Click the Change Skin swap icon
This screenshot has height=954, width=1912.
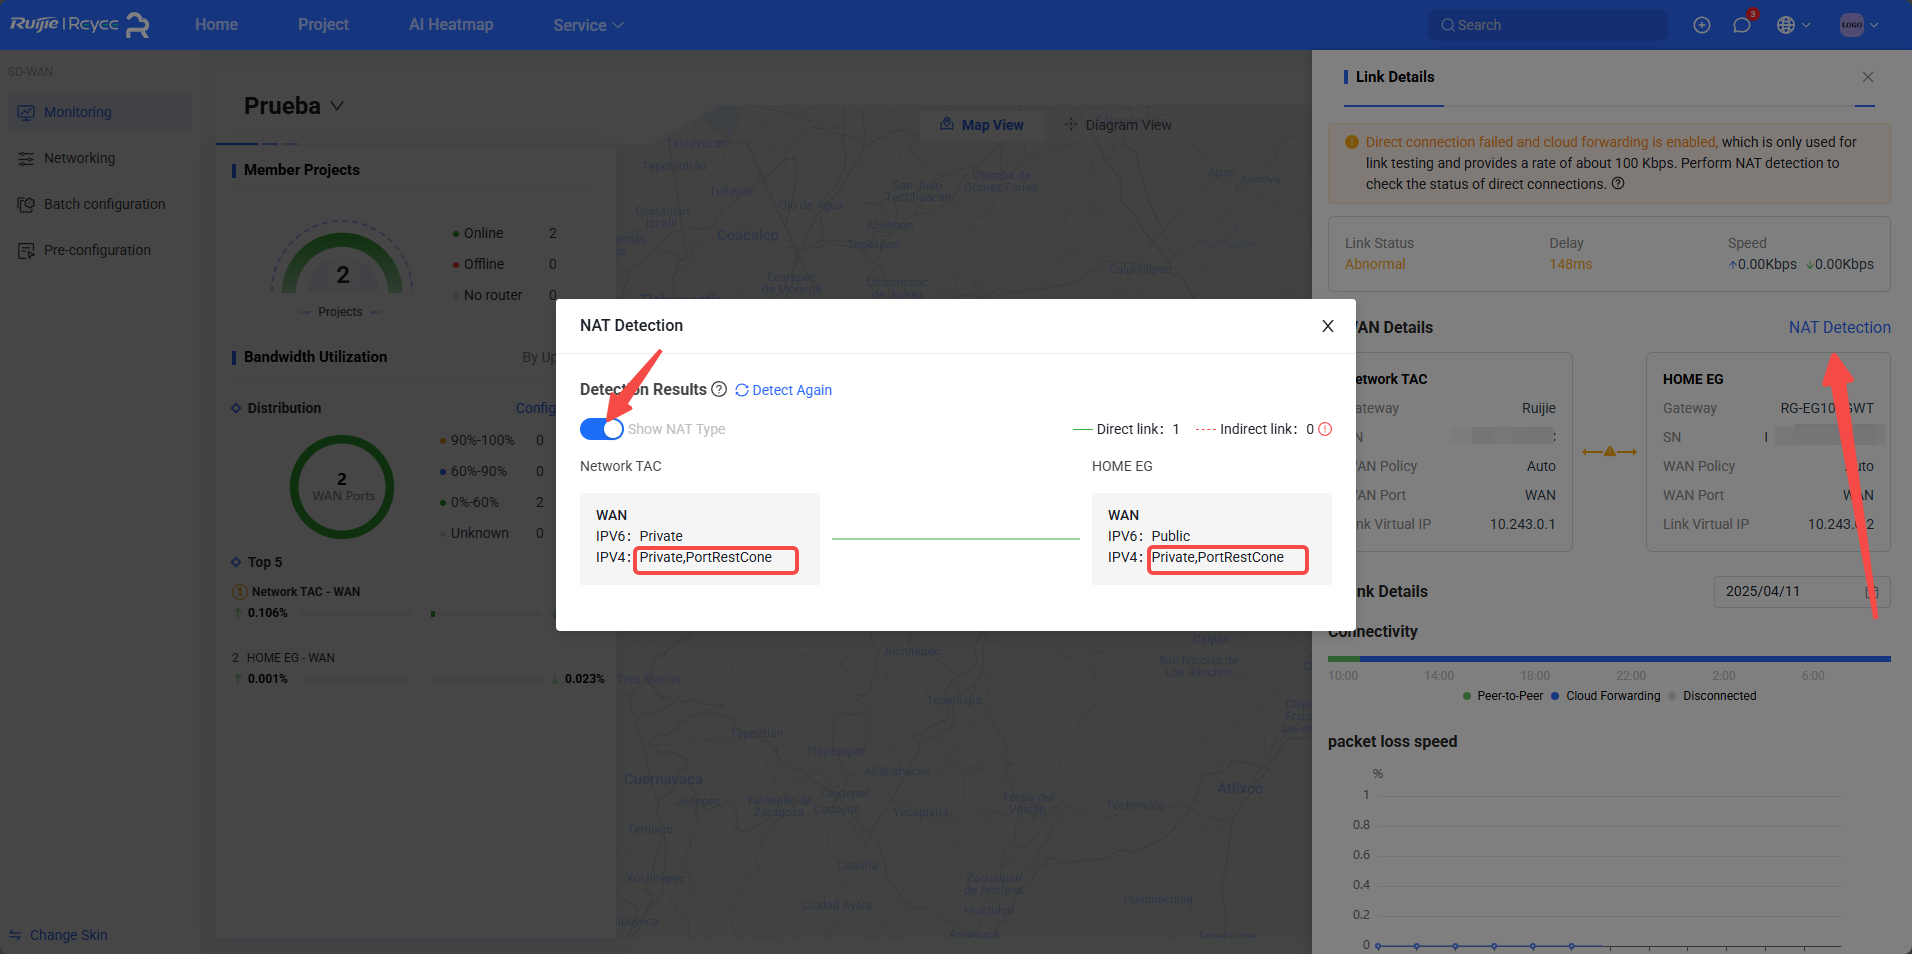(x=15, y=935)
